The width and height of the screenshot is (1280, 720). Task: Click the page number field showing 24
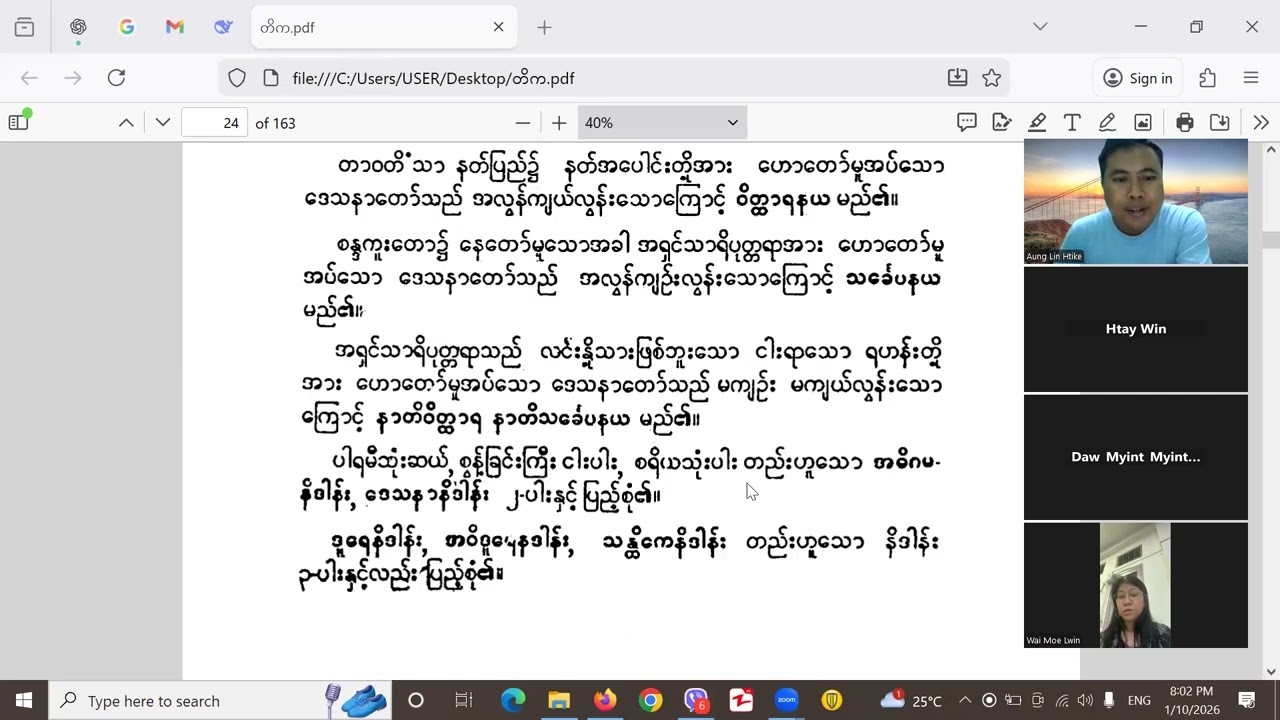coord(215,123)
